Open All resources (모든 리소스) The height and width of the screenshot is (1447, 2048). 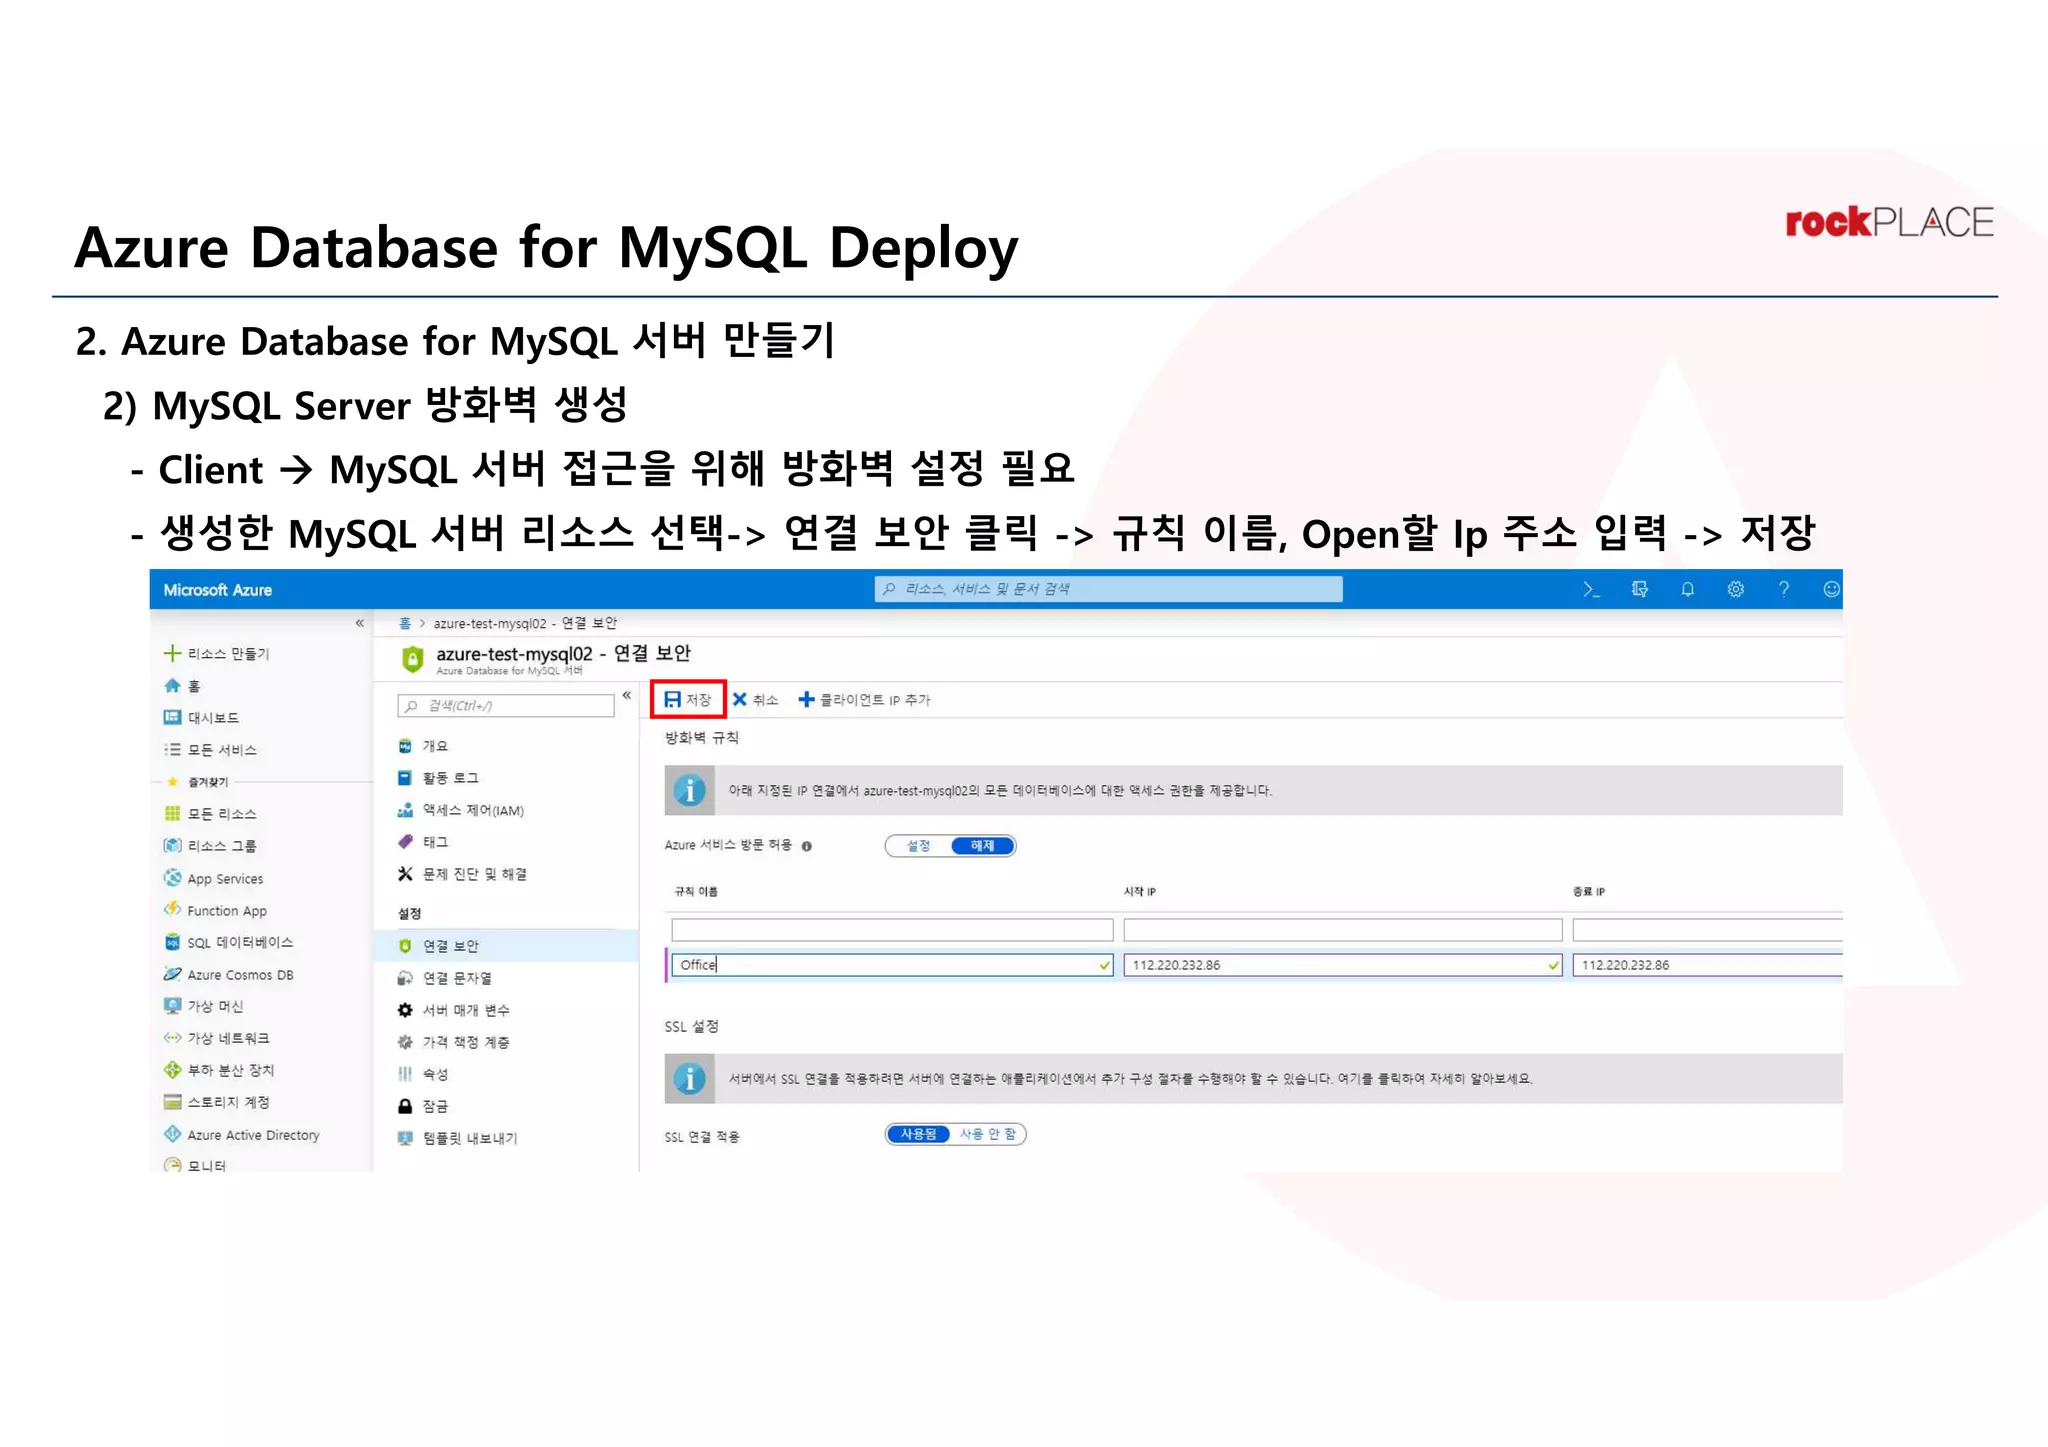[210, 814]
